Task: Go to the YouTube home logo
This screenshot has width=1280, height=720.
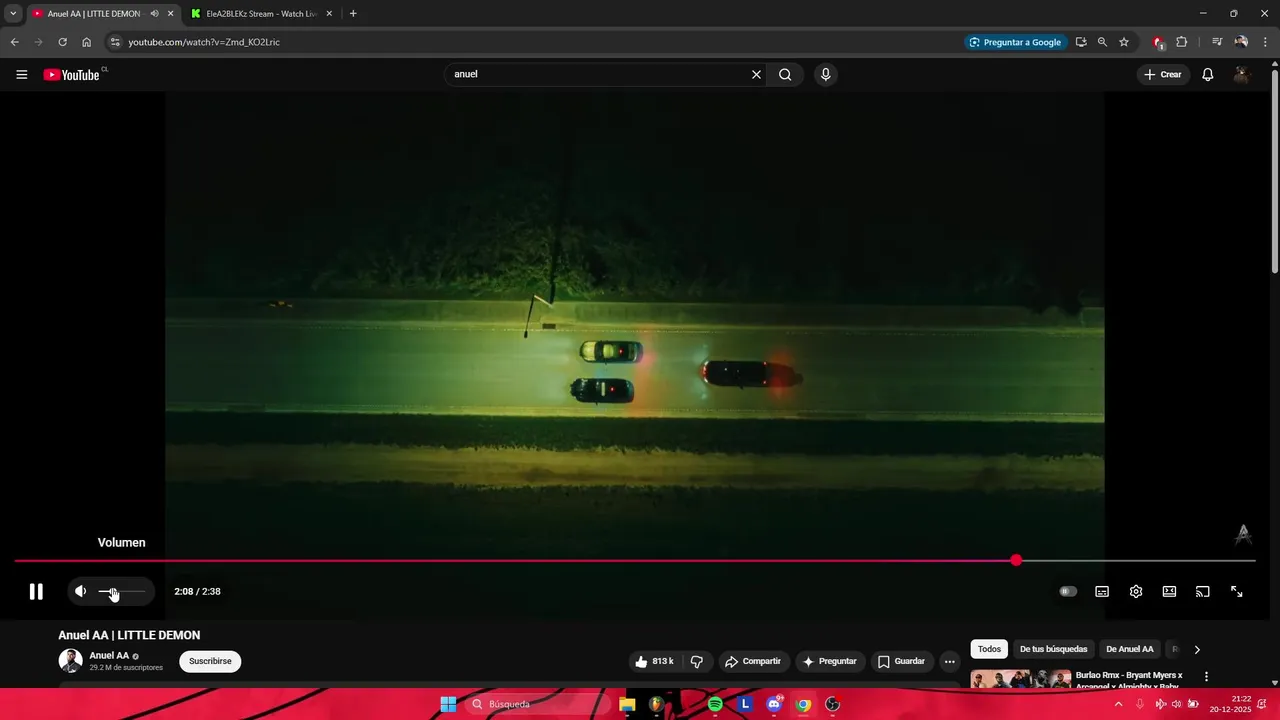Action: pyautogui.click(x=72, y=74)
